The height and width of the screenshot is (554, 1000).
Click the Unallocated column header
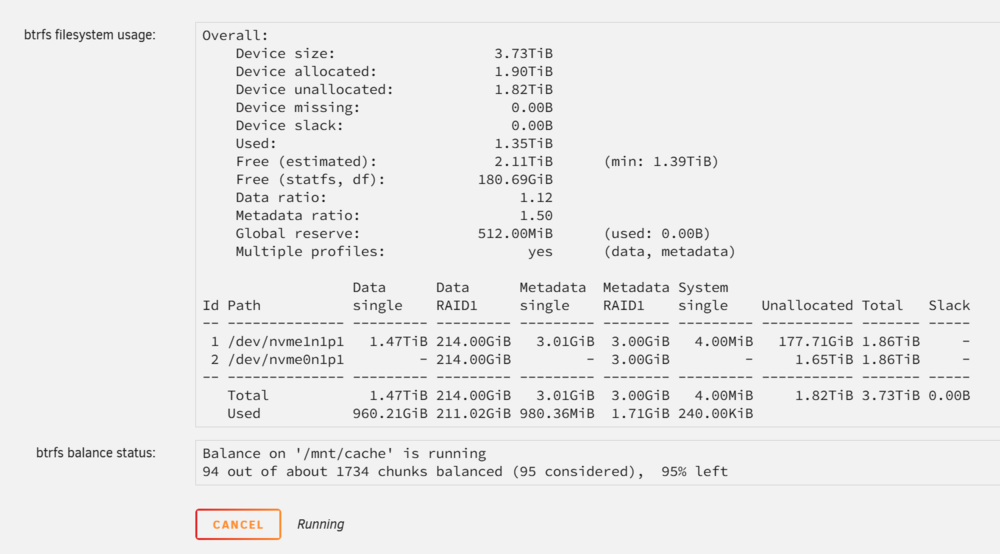click(x=807, y=305)
